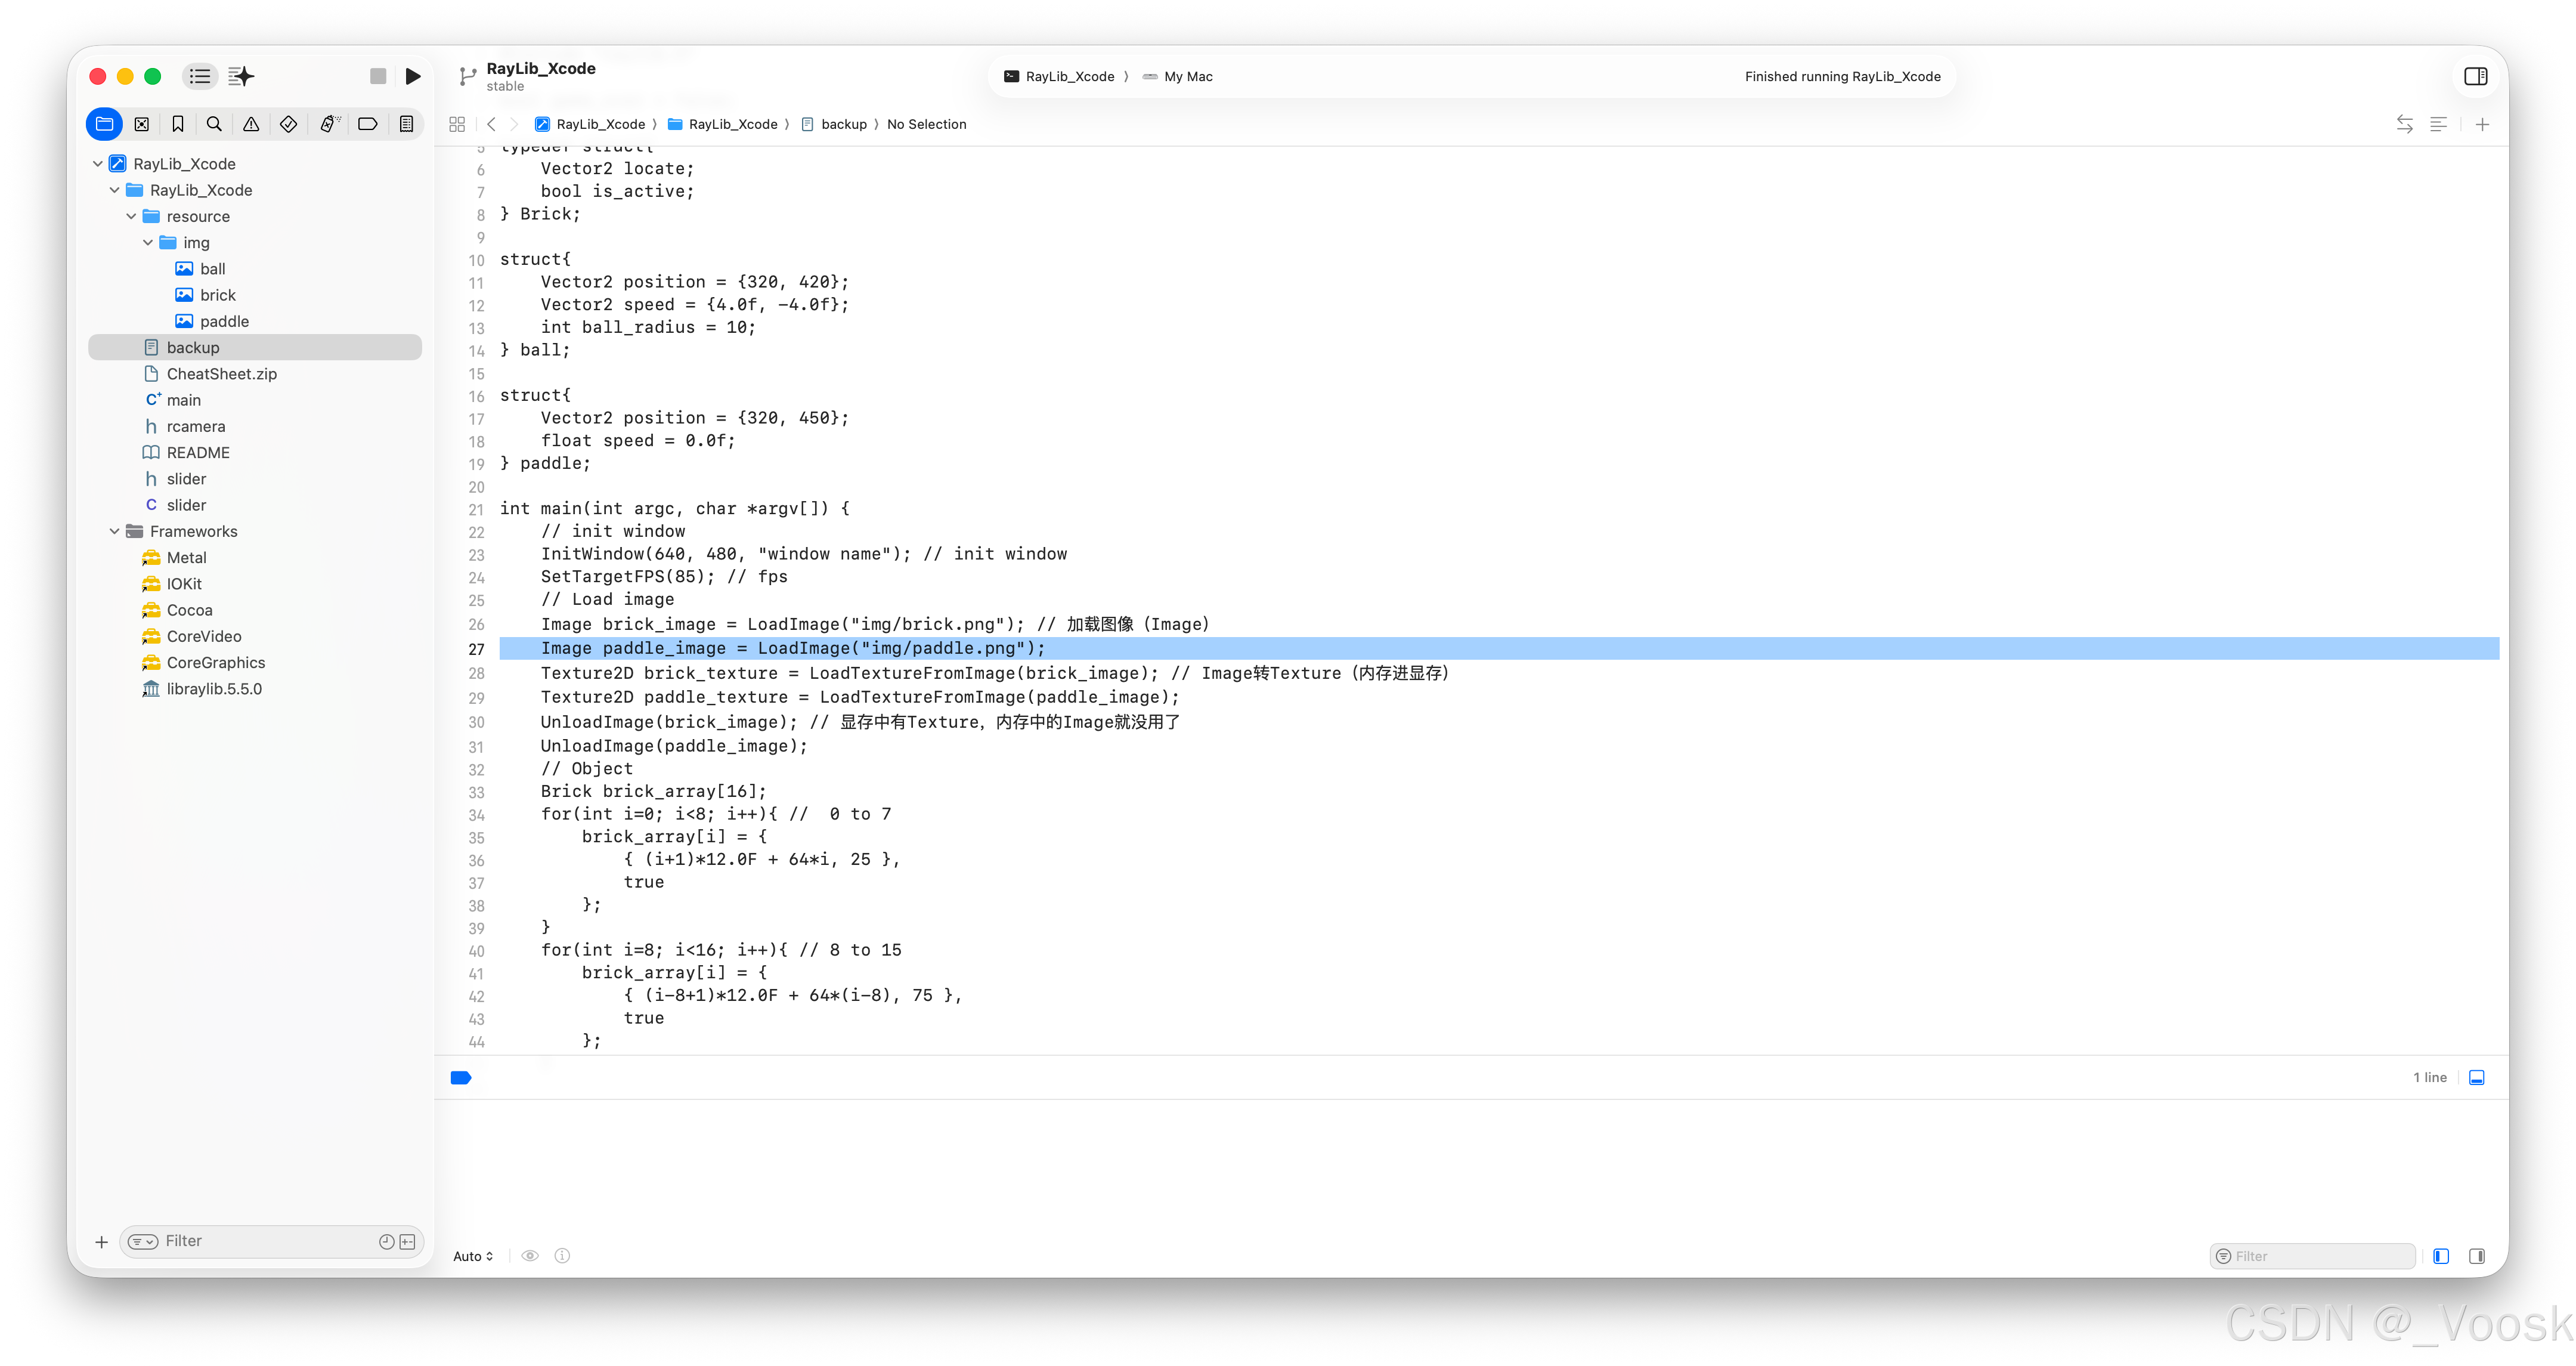
Task: Select the backup breadcrumb item
Action: (843, 124)
